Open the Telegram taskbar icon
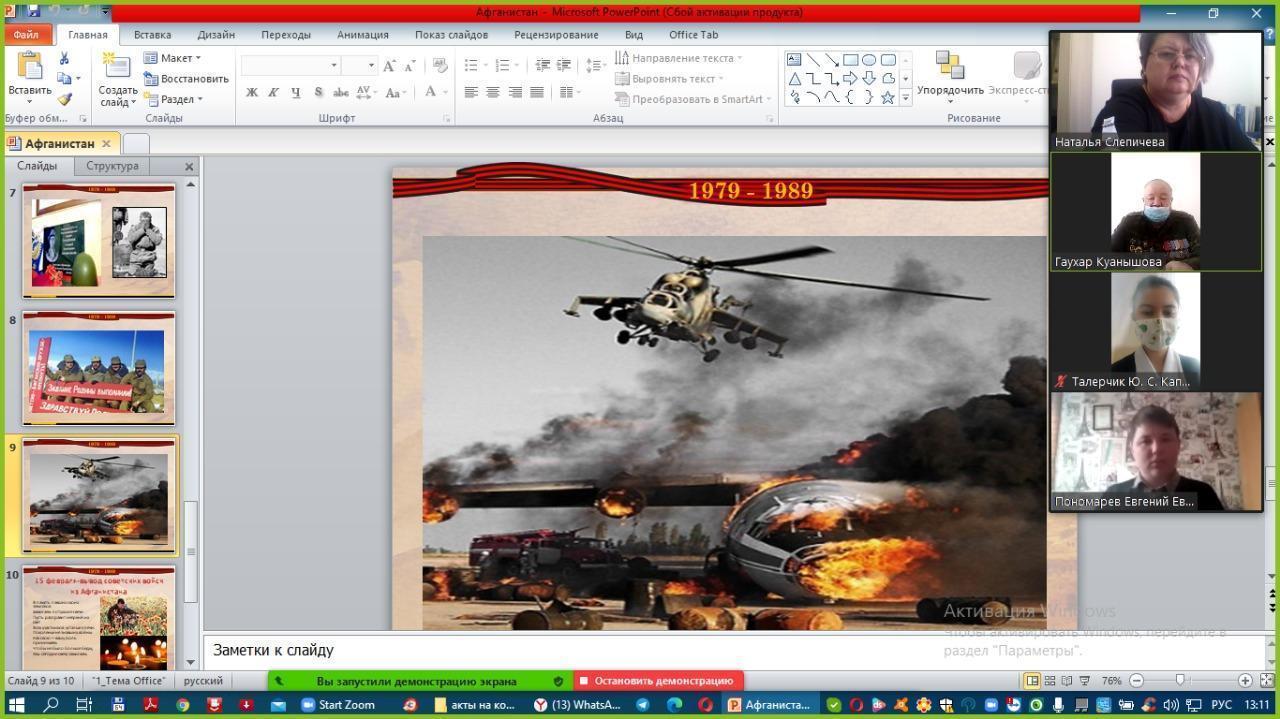The image size is (1280, 719). (x=642, y=705)
